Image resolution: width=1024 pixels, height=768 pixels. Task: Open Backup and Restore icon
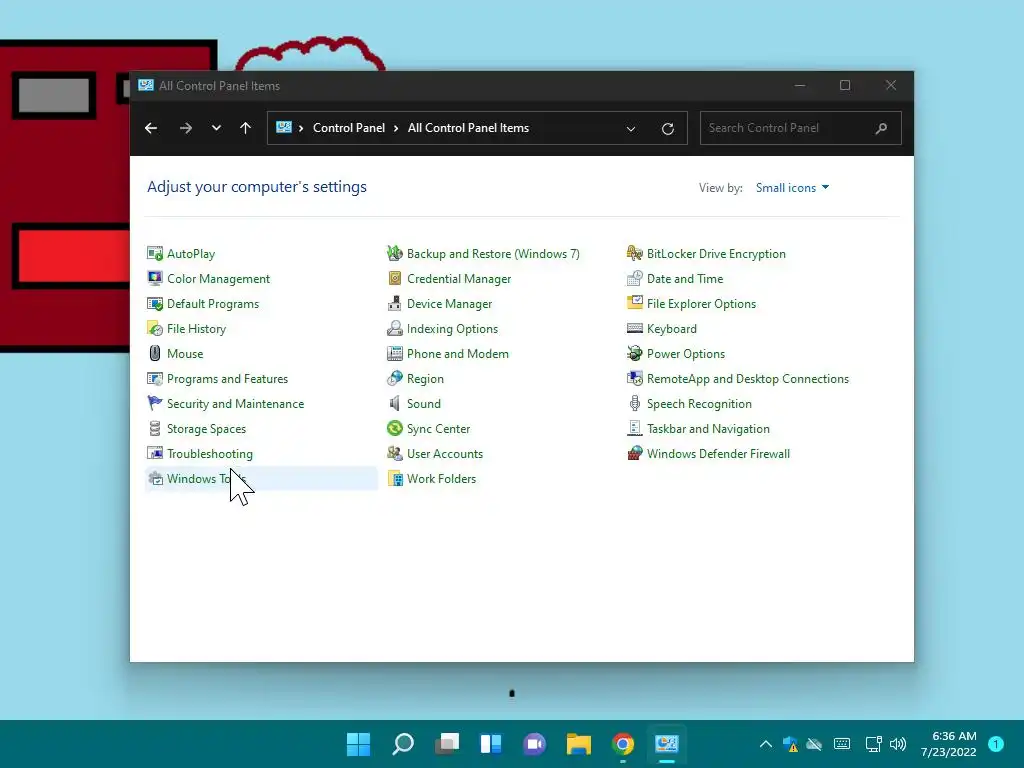point(394,253)
